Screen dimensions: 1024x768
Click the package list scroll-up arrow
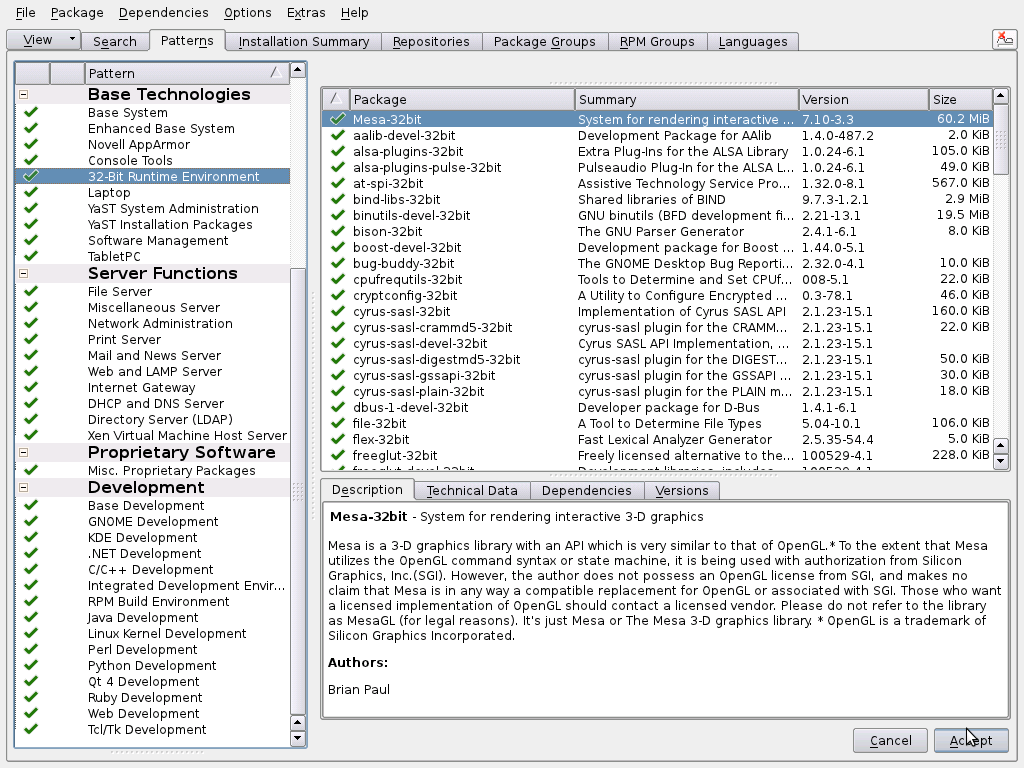(x=1000, y=97)
